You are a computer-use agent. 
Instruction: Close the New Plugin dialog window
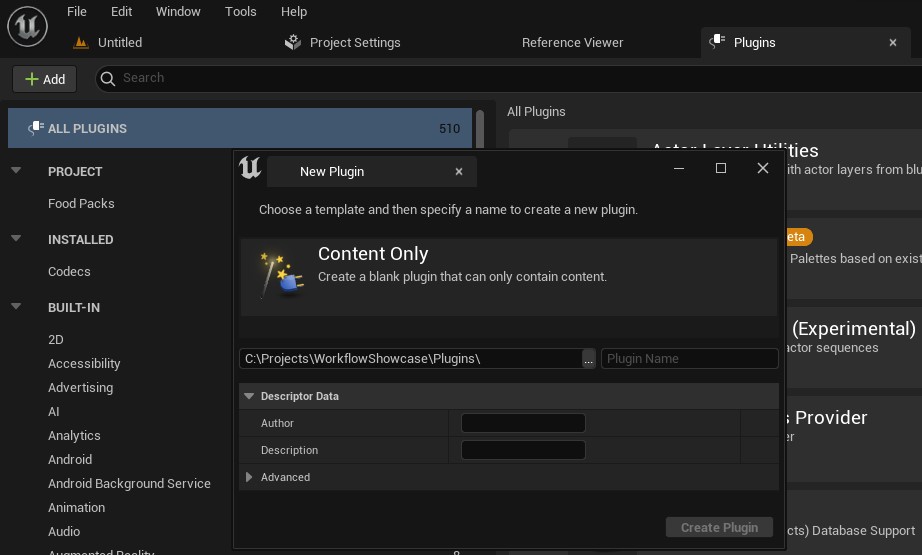763,168
